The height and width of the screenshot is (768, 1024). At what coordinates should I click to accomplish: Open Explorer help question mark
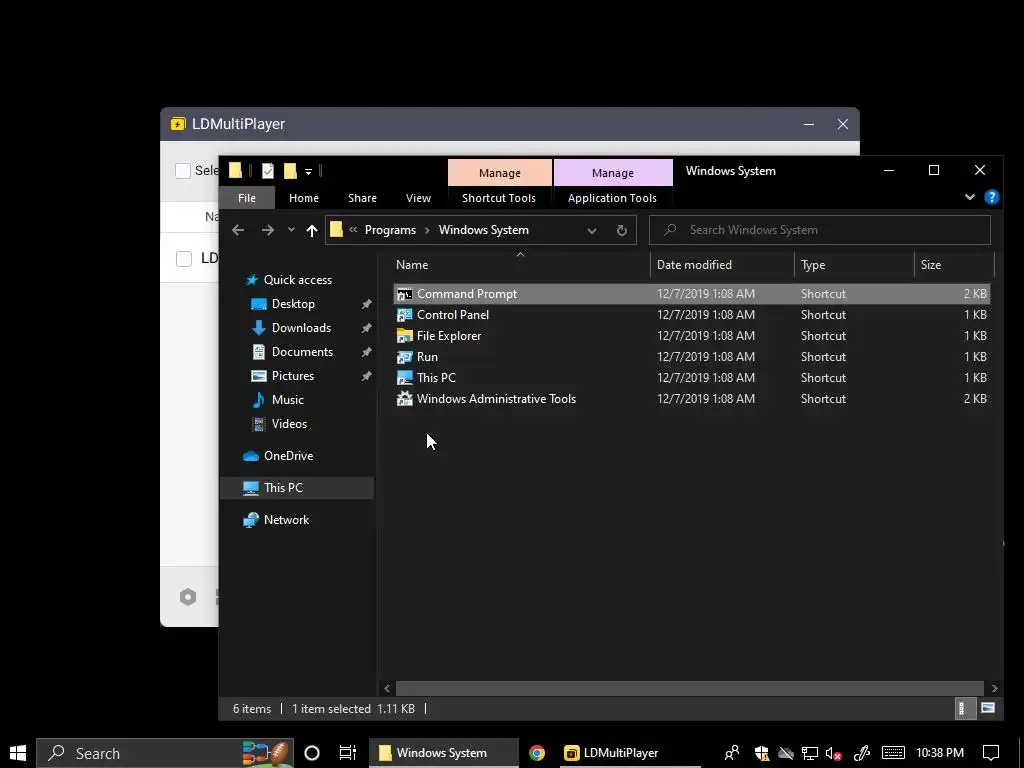pyautogui.click(x=991, y=197)
